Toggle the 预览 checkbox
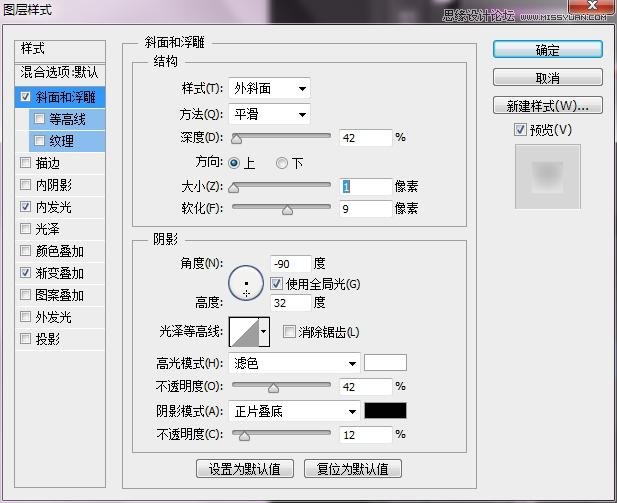The image size is (617, 503). coord(520,129)
